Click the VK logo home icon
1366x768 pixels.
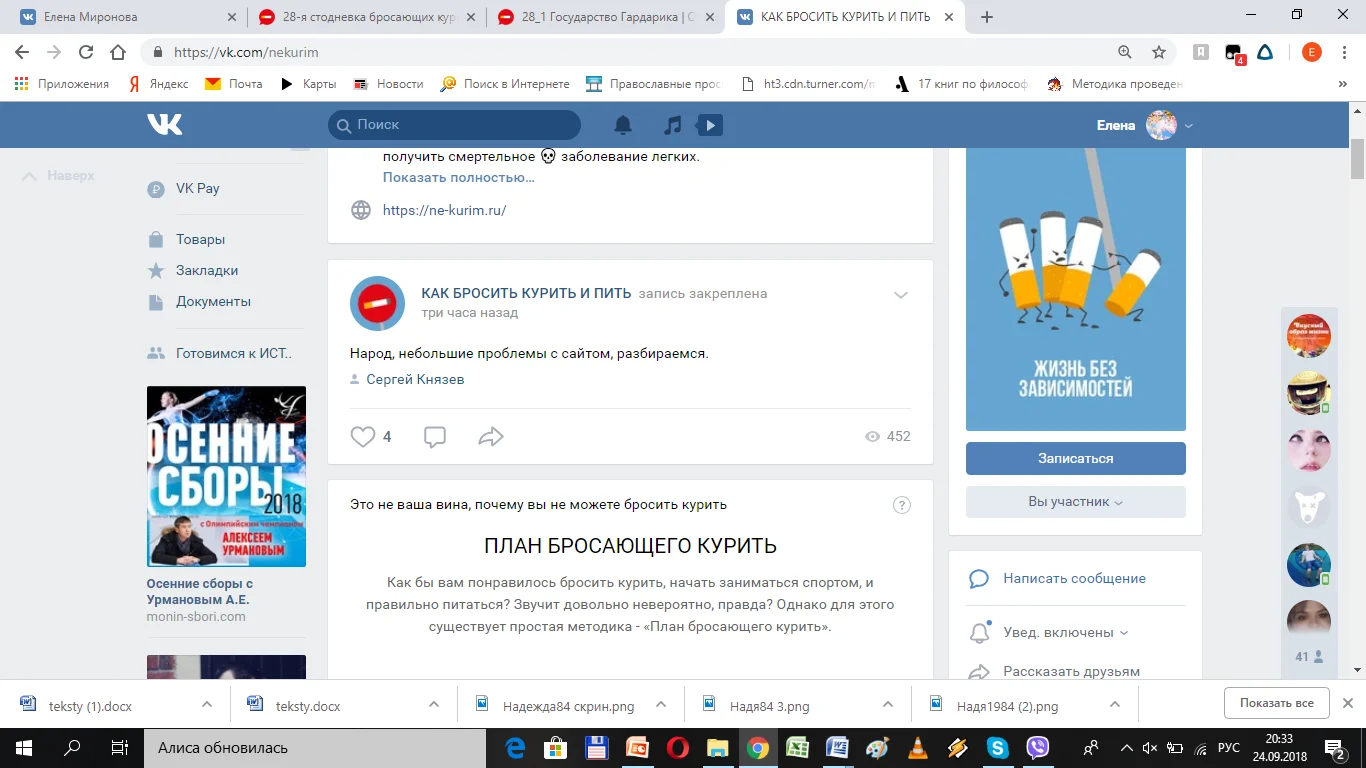(x=165, y=124)
